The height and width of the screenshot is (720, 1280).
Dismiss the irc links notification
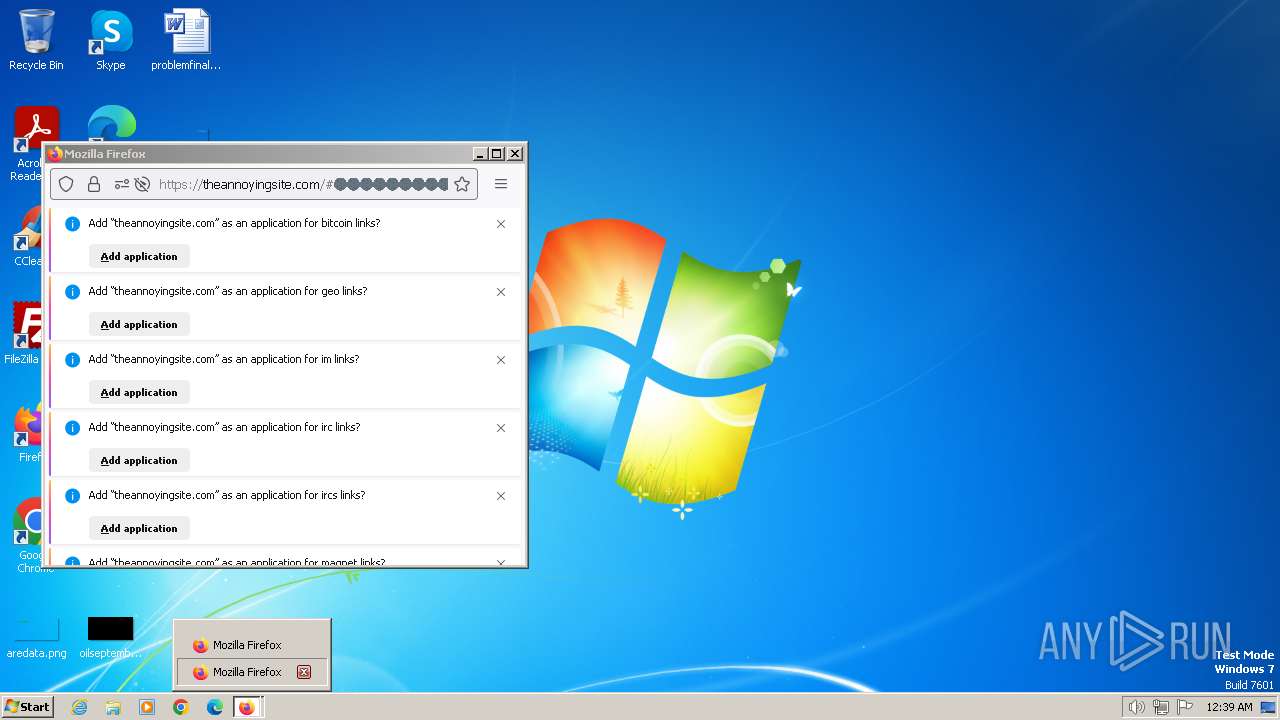pyautogui.click(x=501, y=428)
